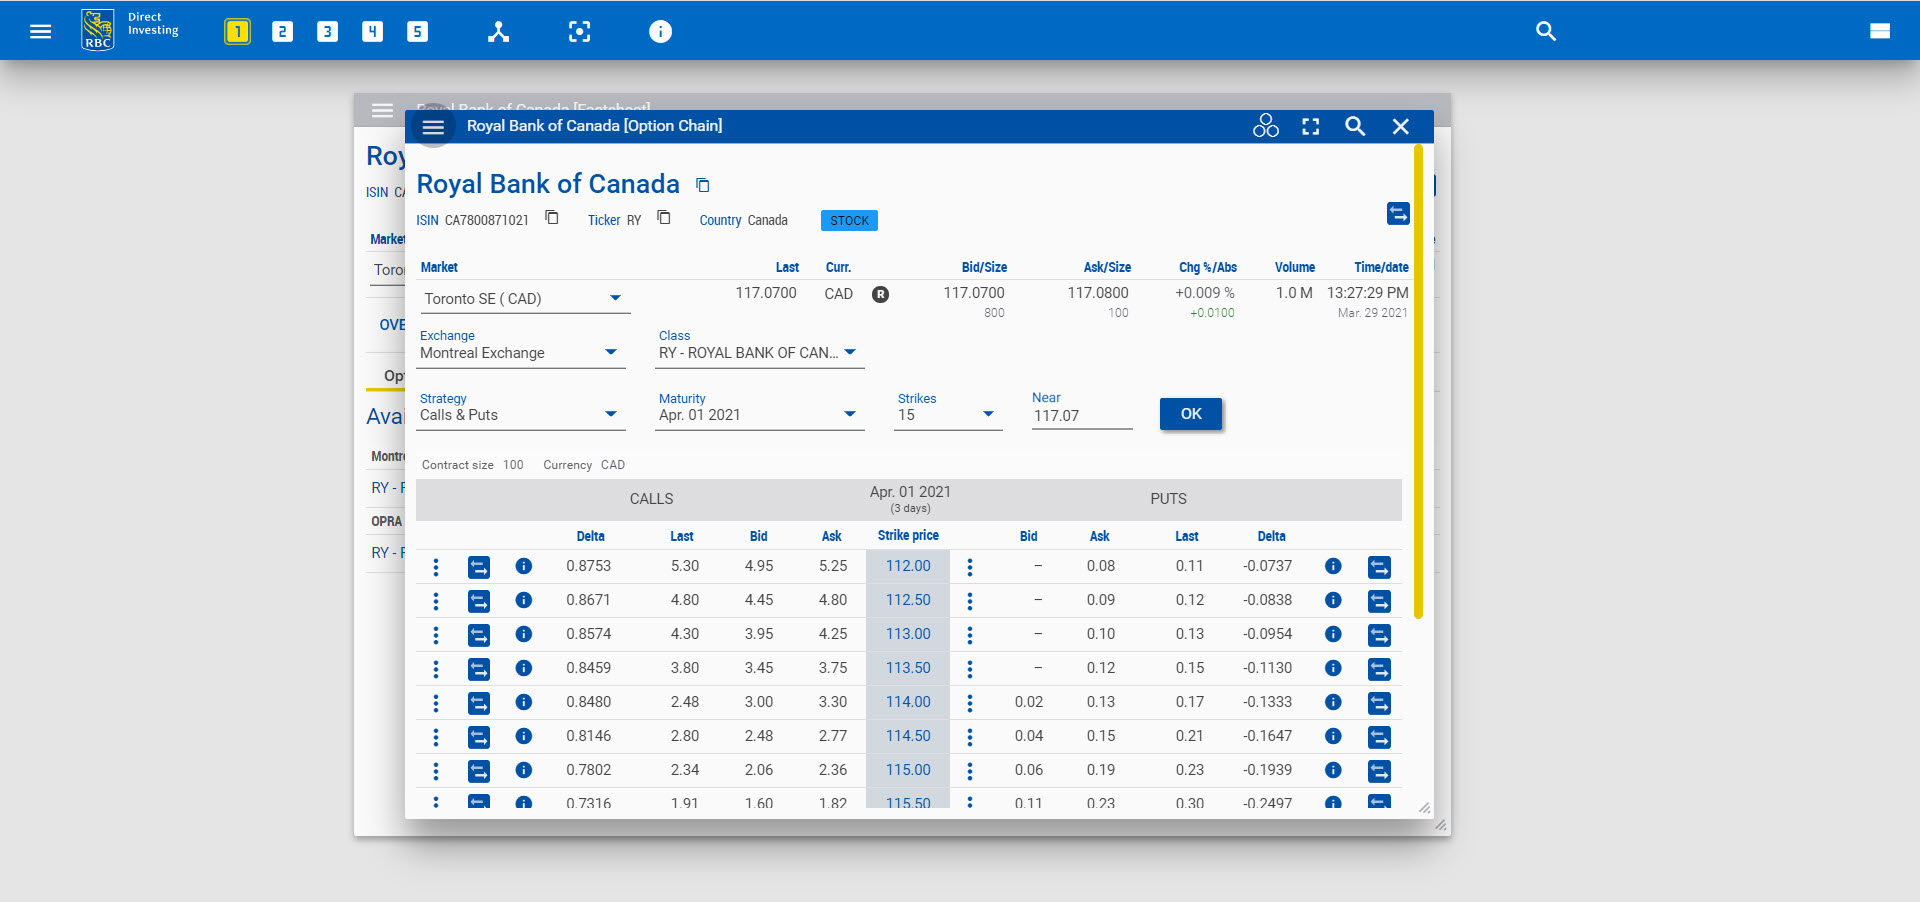Show info for the 113.00 call row
The image size is (1920, 902).
coord(524,635)
